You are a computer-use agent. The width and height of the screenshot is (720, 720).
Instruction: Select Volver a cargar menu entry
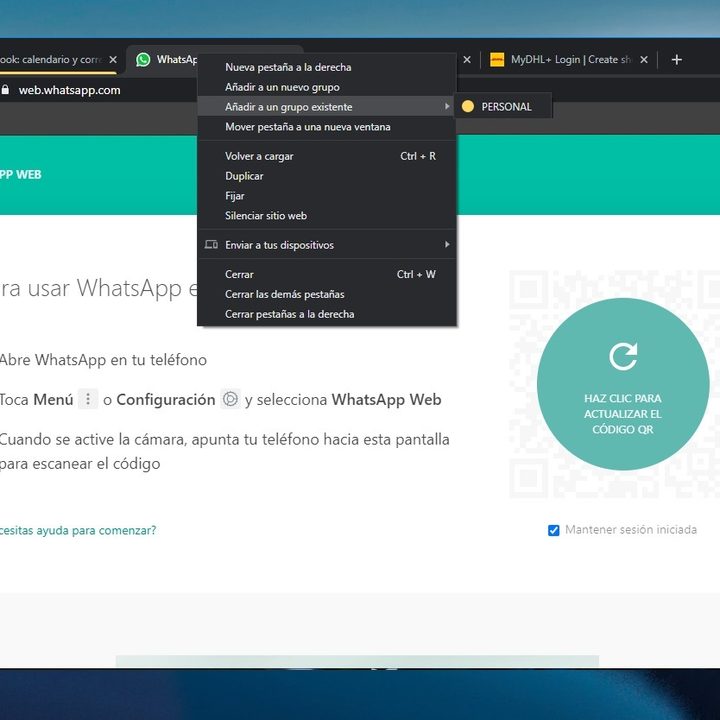coord(326,156)
